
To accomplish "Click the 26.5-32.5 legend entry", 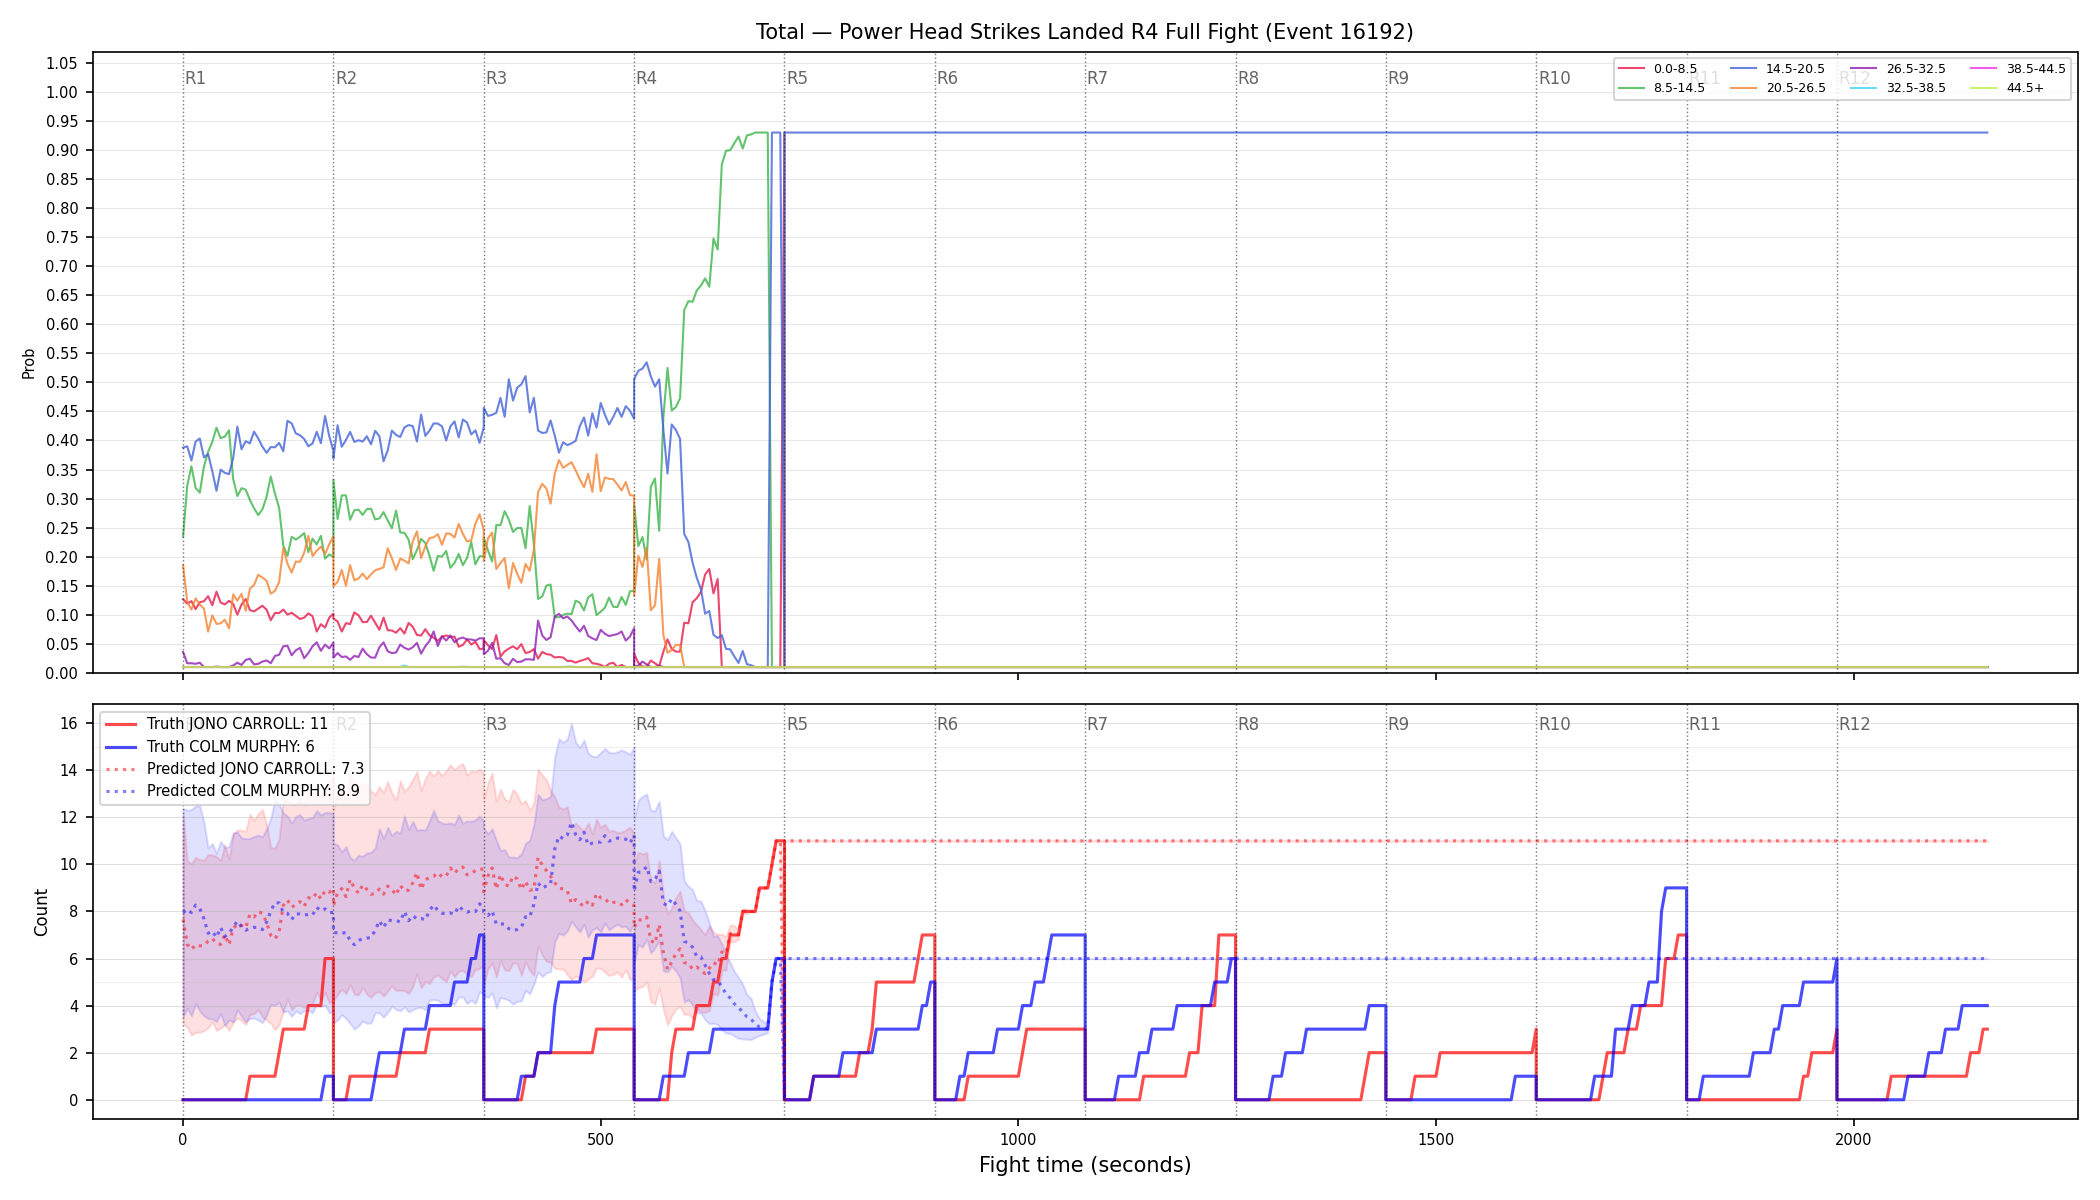I will [1898, 69].
